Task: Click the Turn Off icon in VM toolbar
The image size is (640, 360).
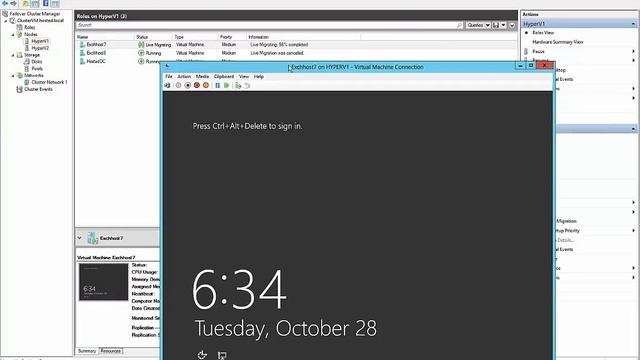Action: [187, 85]
